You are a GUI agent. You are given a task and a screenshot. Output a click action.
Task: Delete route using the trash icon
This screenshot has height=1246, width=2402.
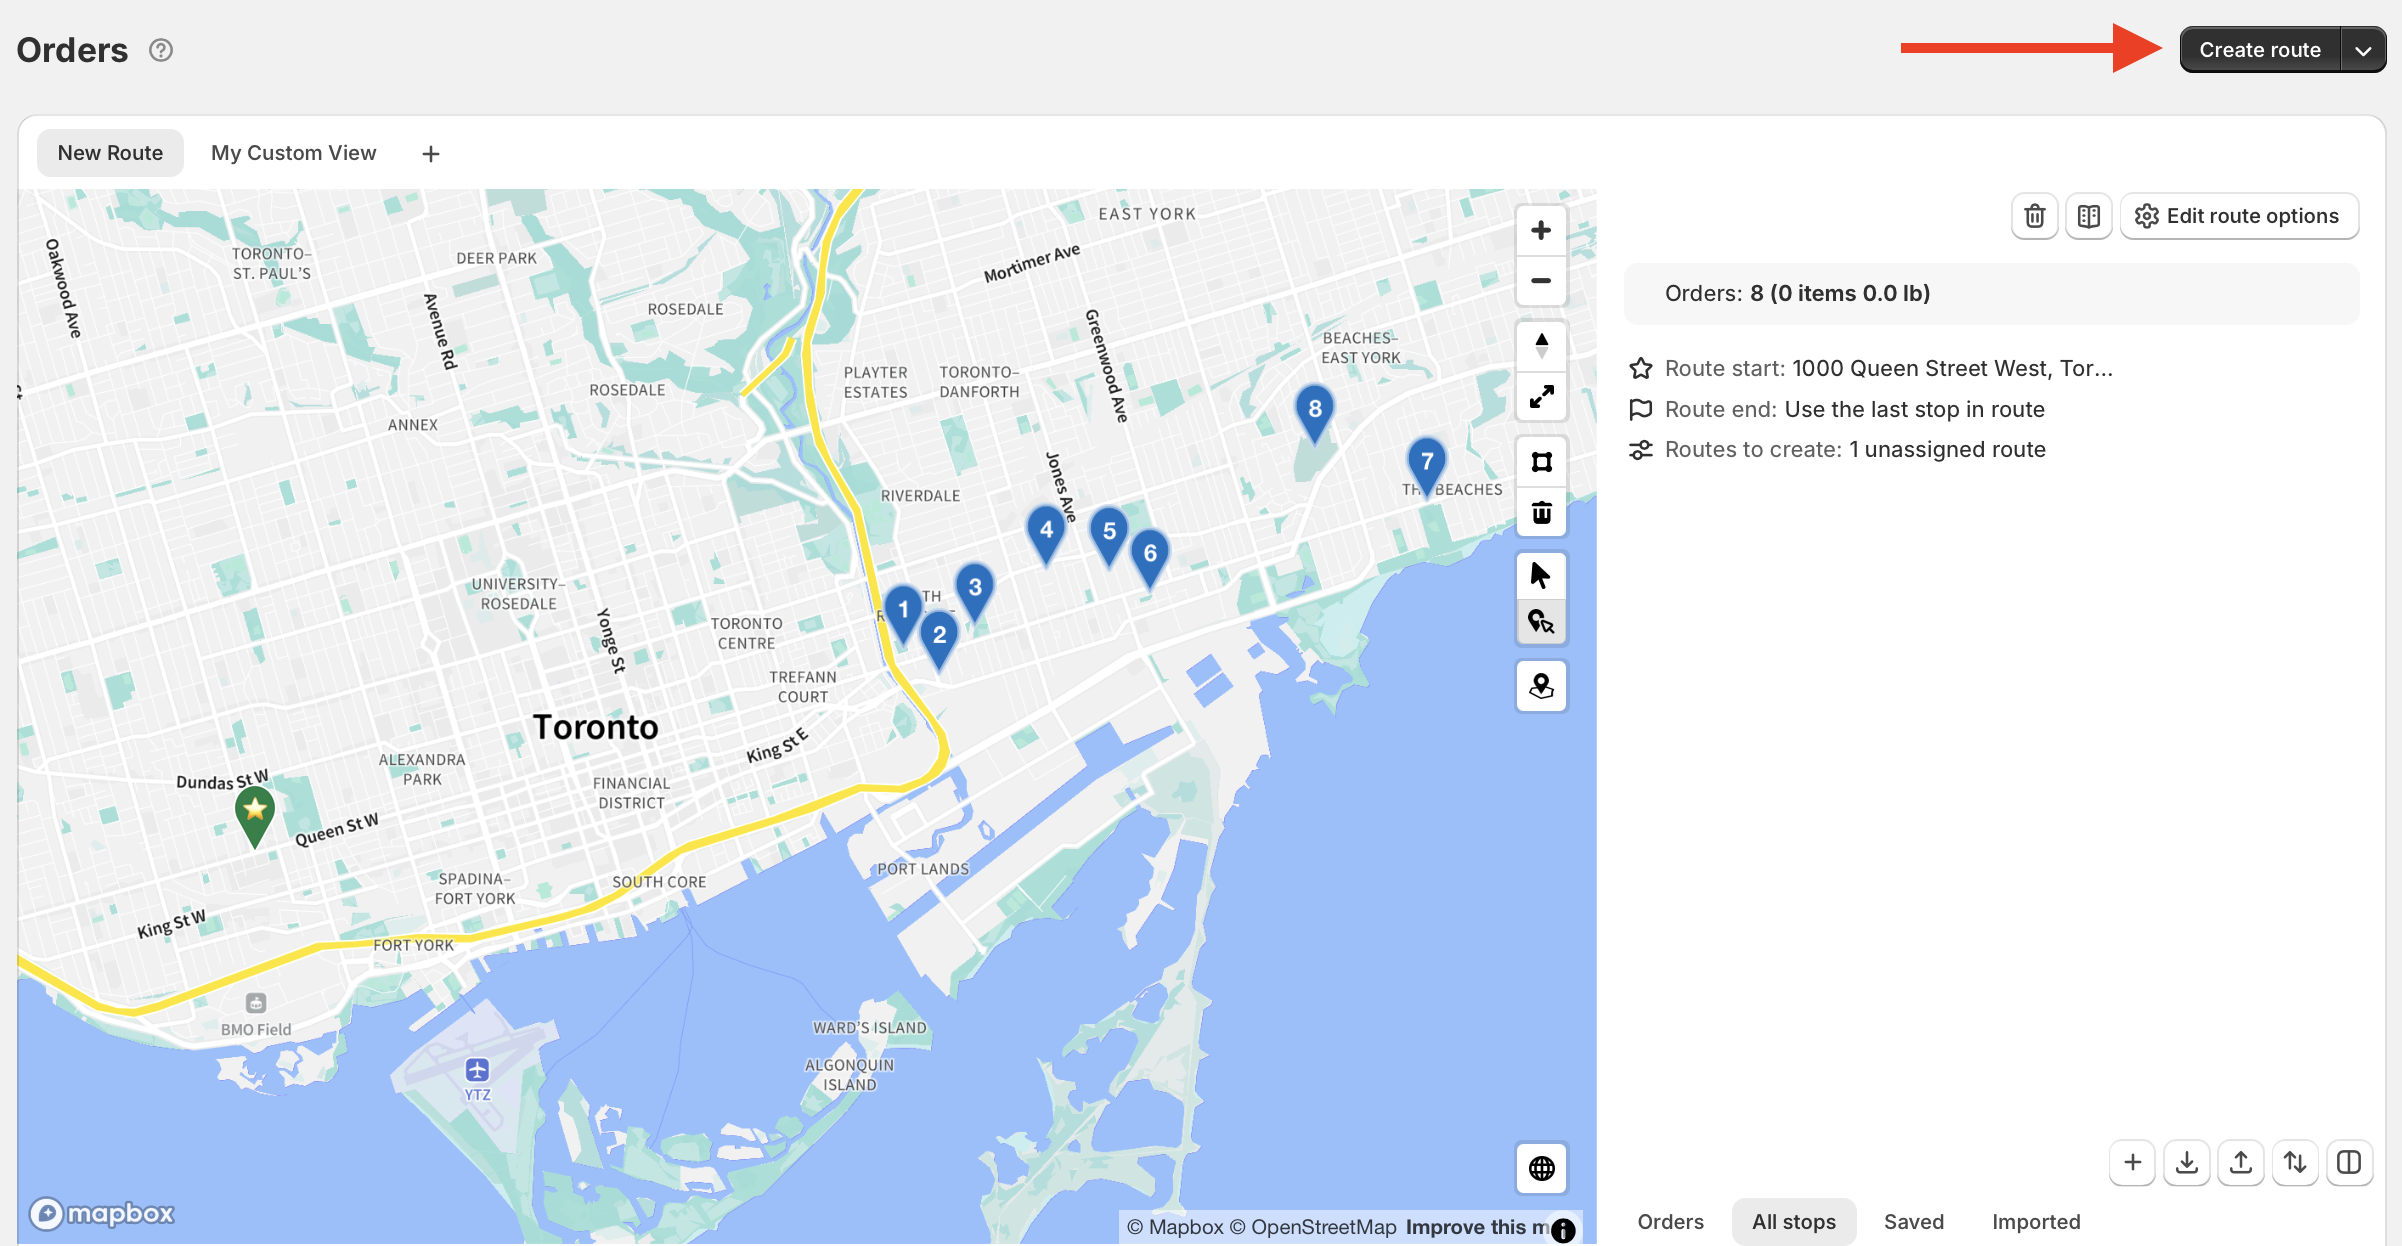(x=2034, y=216)
